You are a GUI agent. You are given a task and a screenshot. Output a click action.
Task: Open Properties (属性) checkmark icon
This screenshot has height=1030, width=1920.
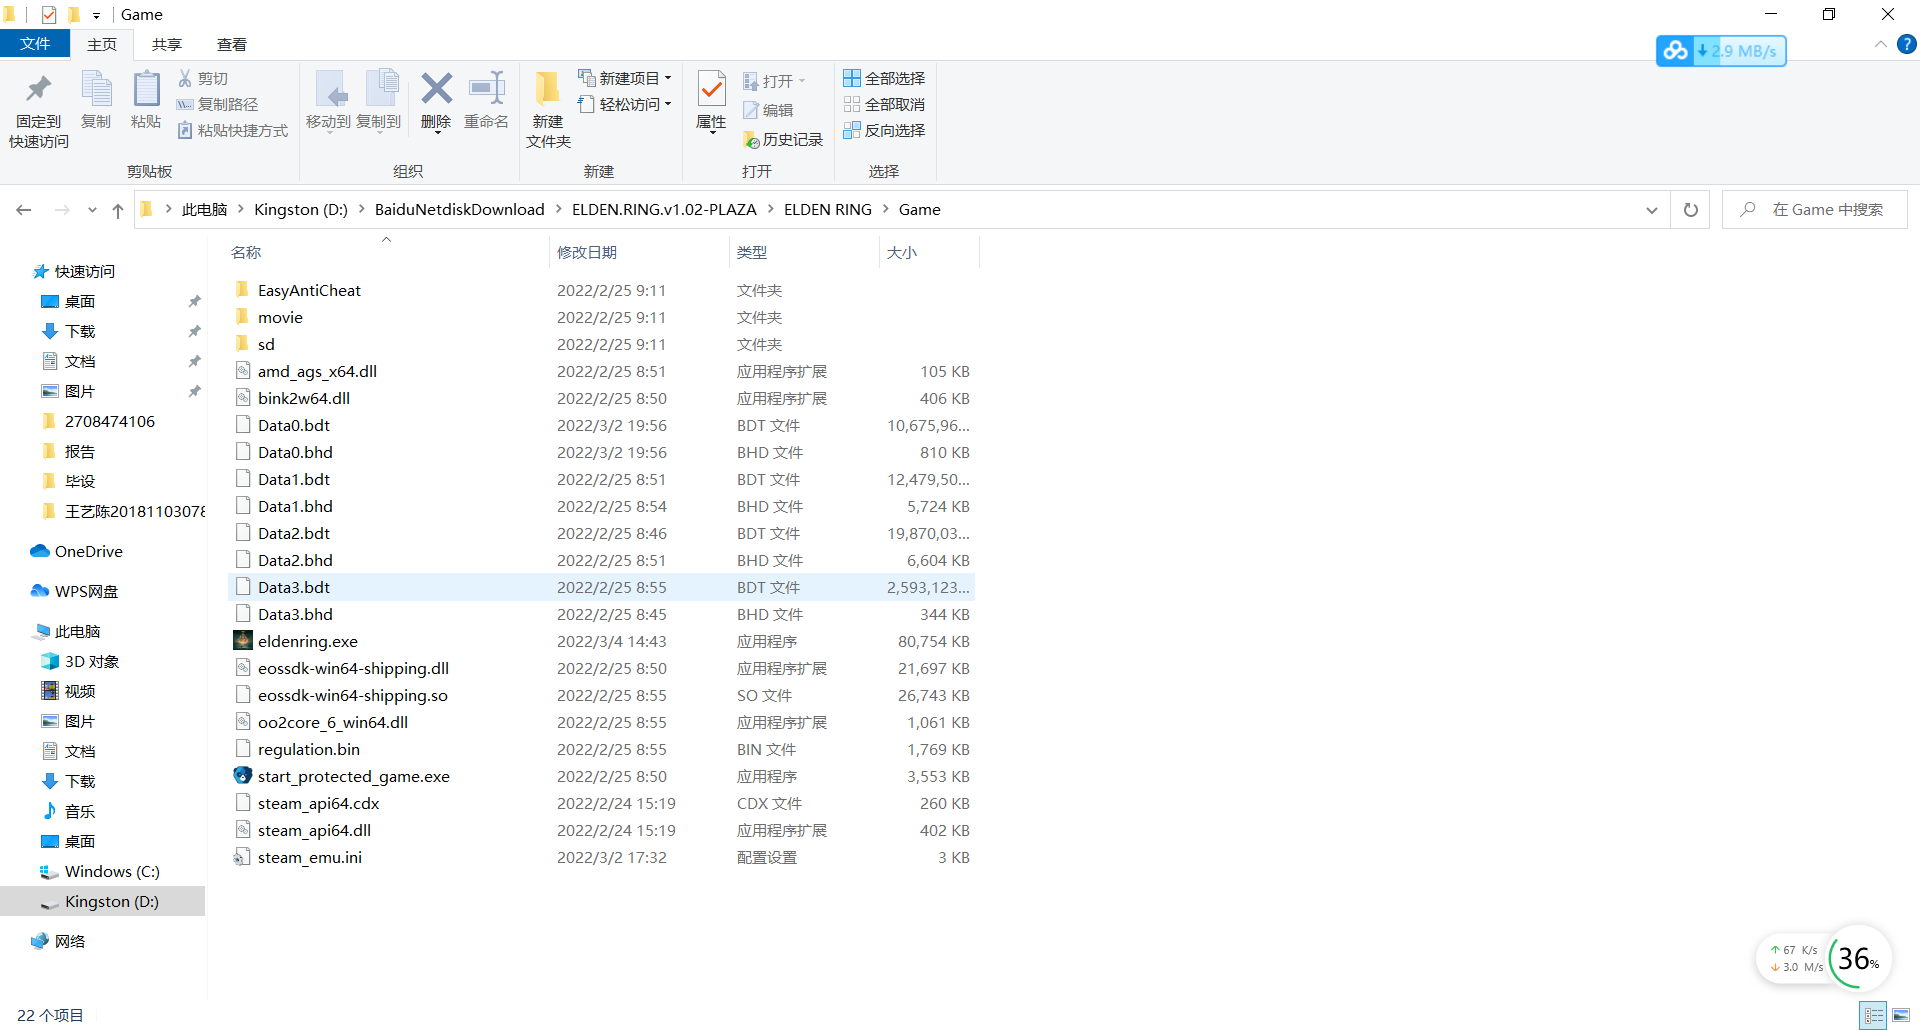click(x=711, y=89)
